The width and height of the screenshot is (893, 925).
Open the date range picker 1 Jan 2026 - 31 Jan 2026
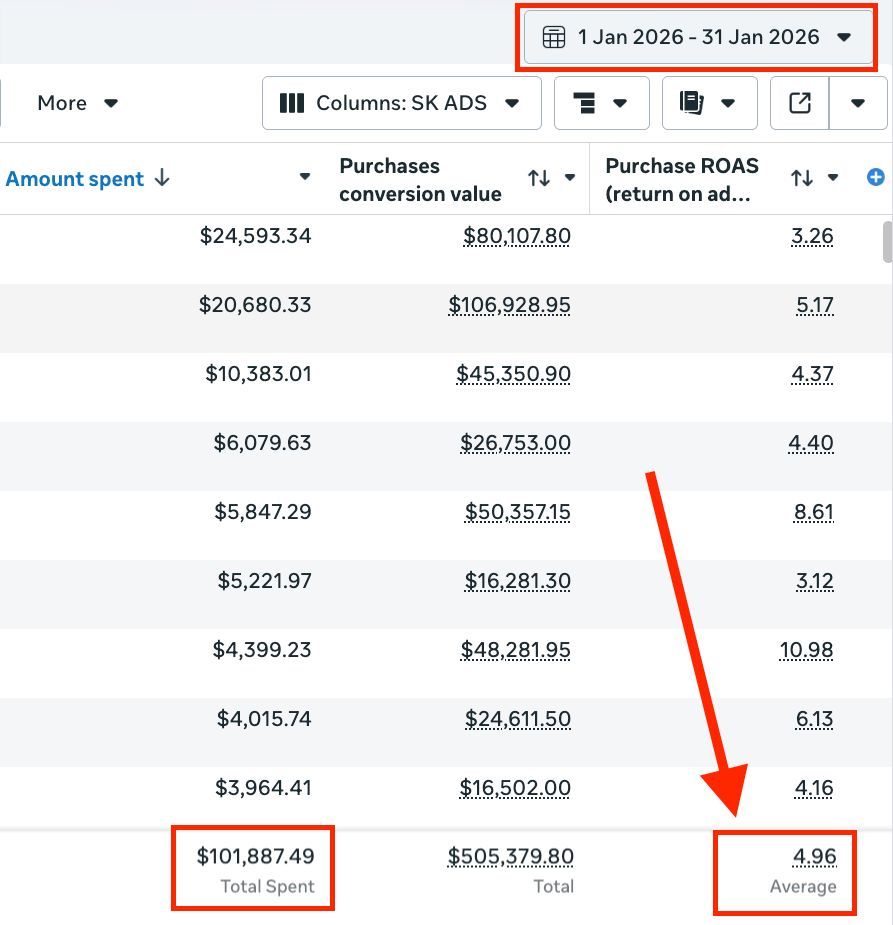coord(698,37)
